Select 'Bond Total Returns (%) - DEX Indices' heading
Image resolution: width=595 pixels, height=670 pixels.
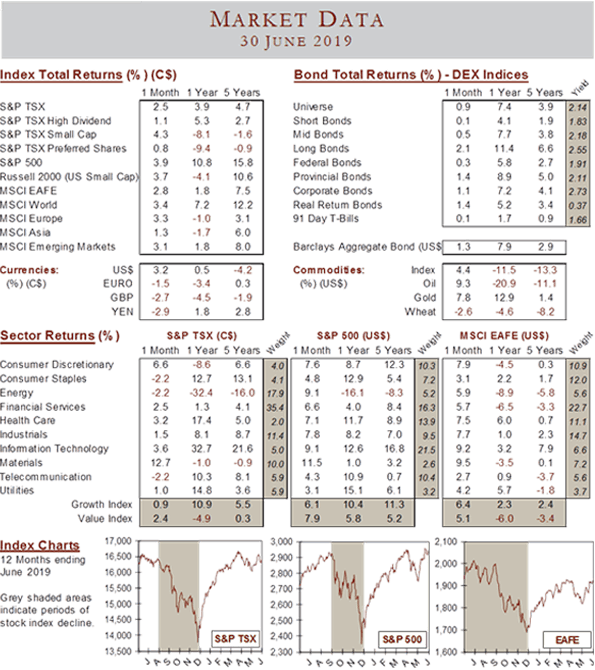pos(411,75)
